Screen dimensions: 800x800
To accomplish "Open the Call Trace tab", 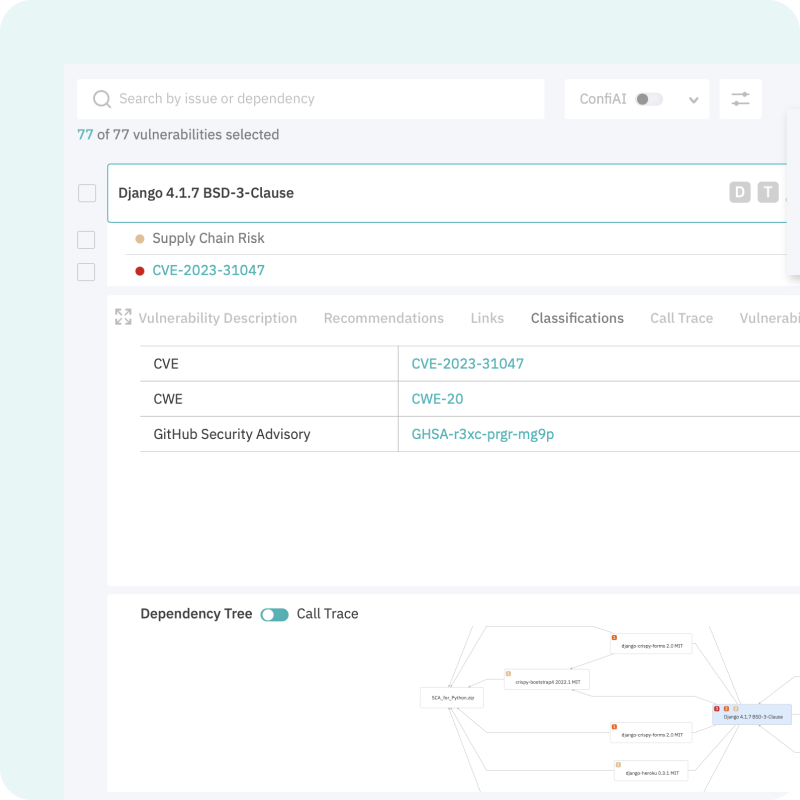I will click(681, 318).
